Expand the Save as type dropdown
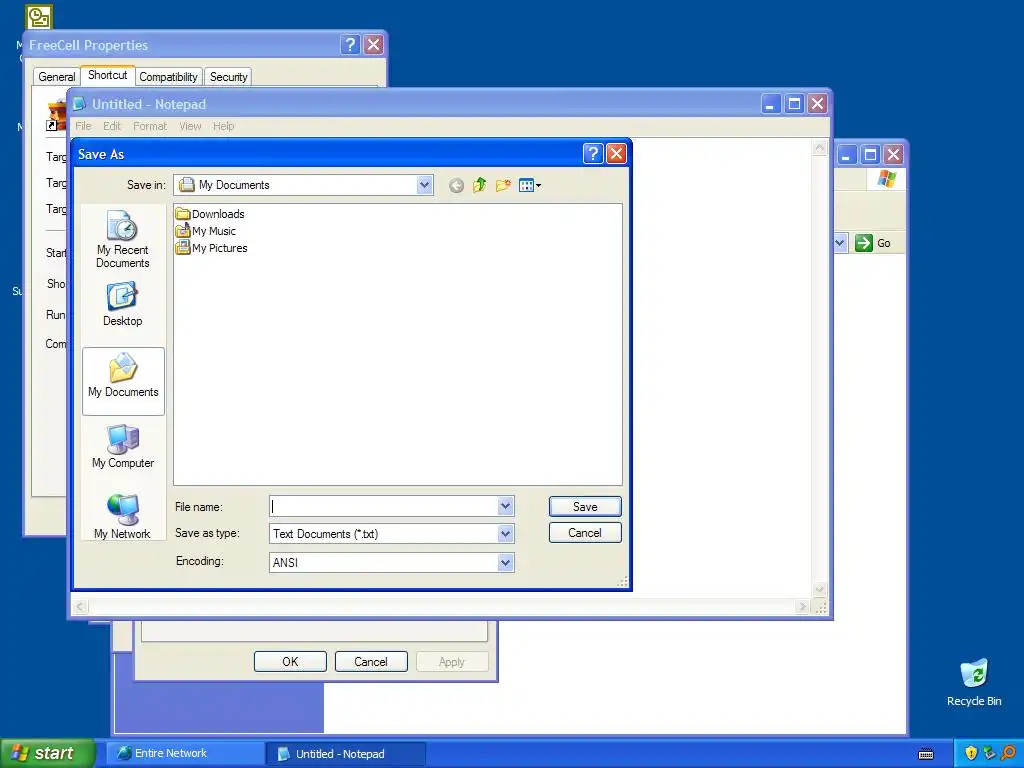Screen dimensions: 1024x768 click(x=505, y=534)
